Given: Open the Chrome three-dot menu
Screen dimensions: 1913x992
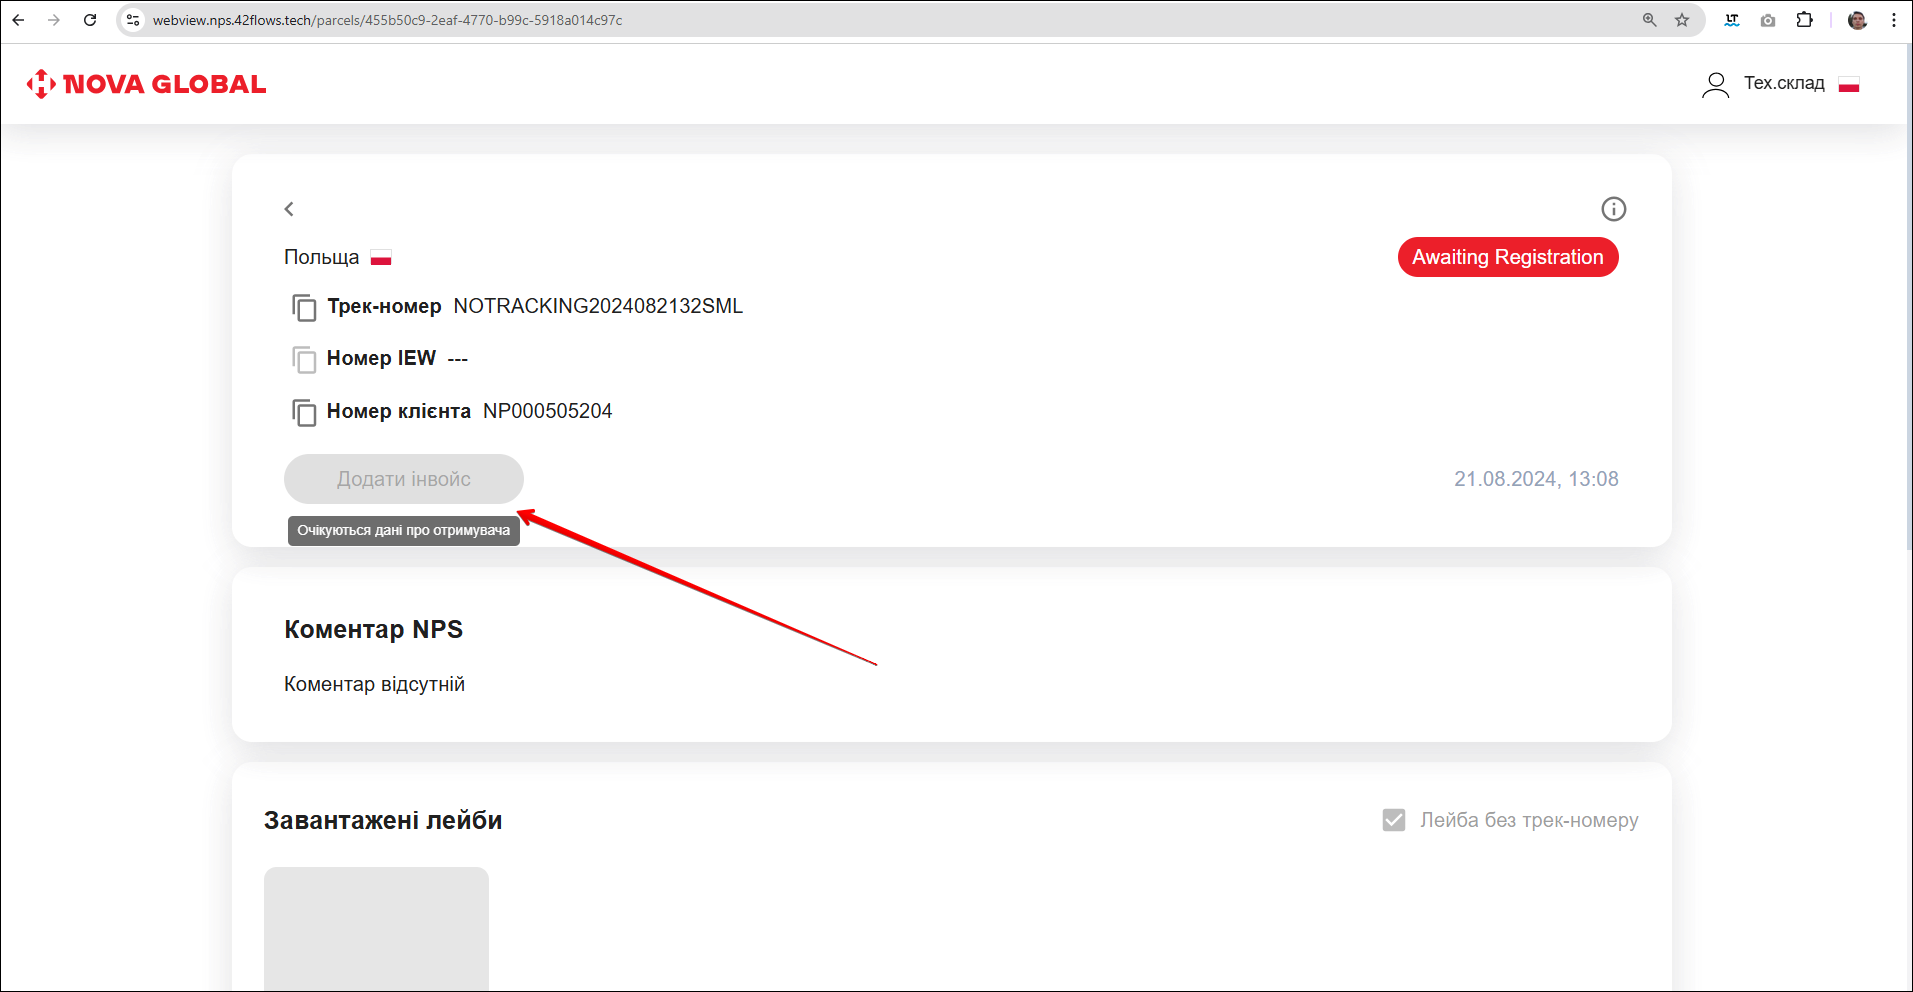Looking at the screenshot, I should coord(1893,20).
